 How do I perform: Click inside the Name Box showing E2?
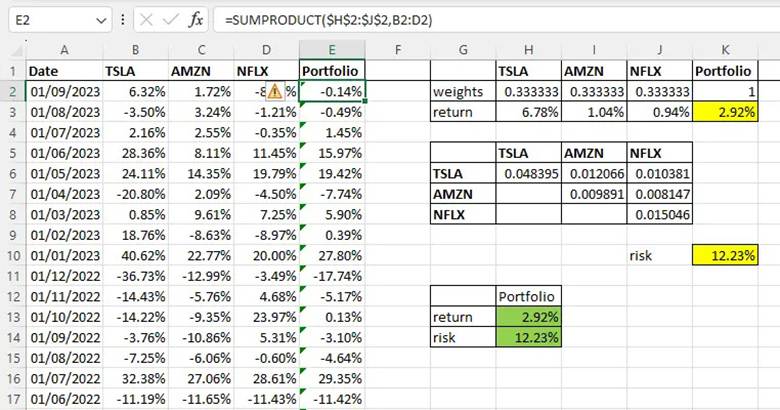point(50,20)
